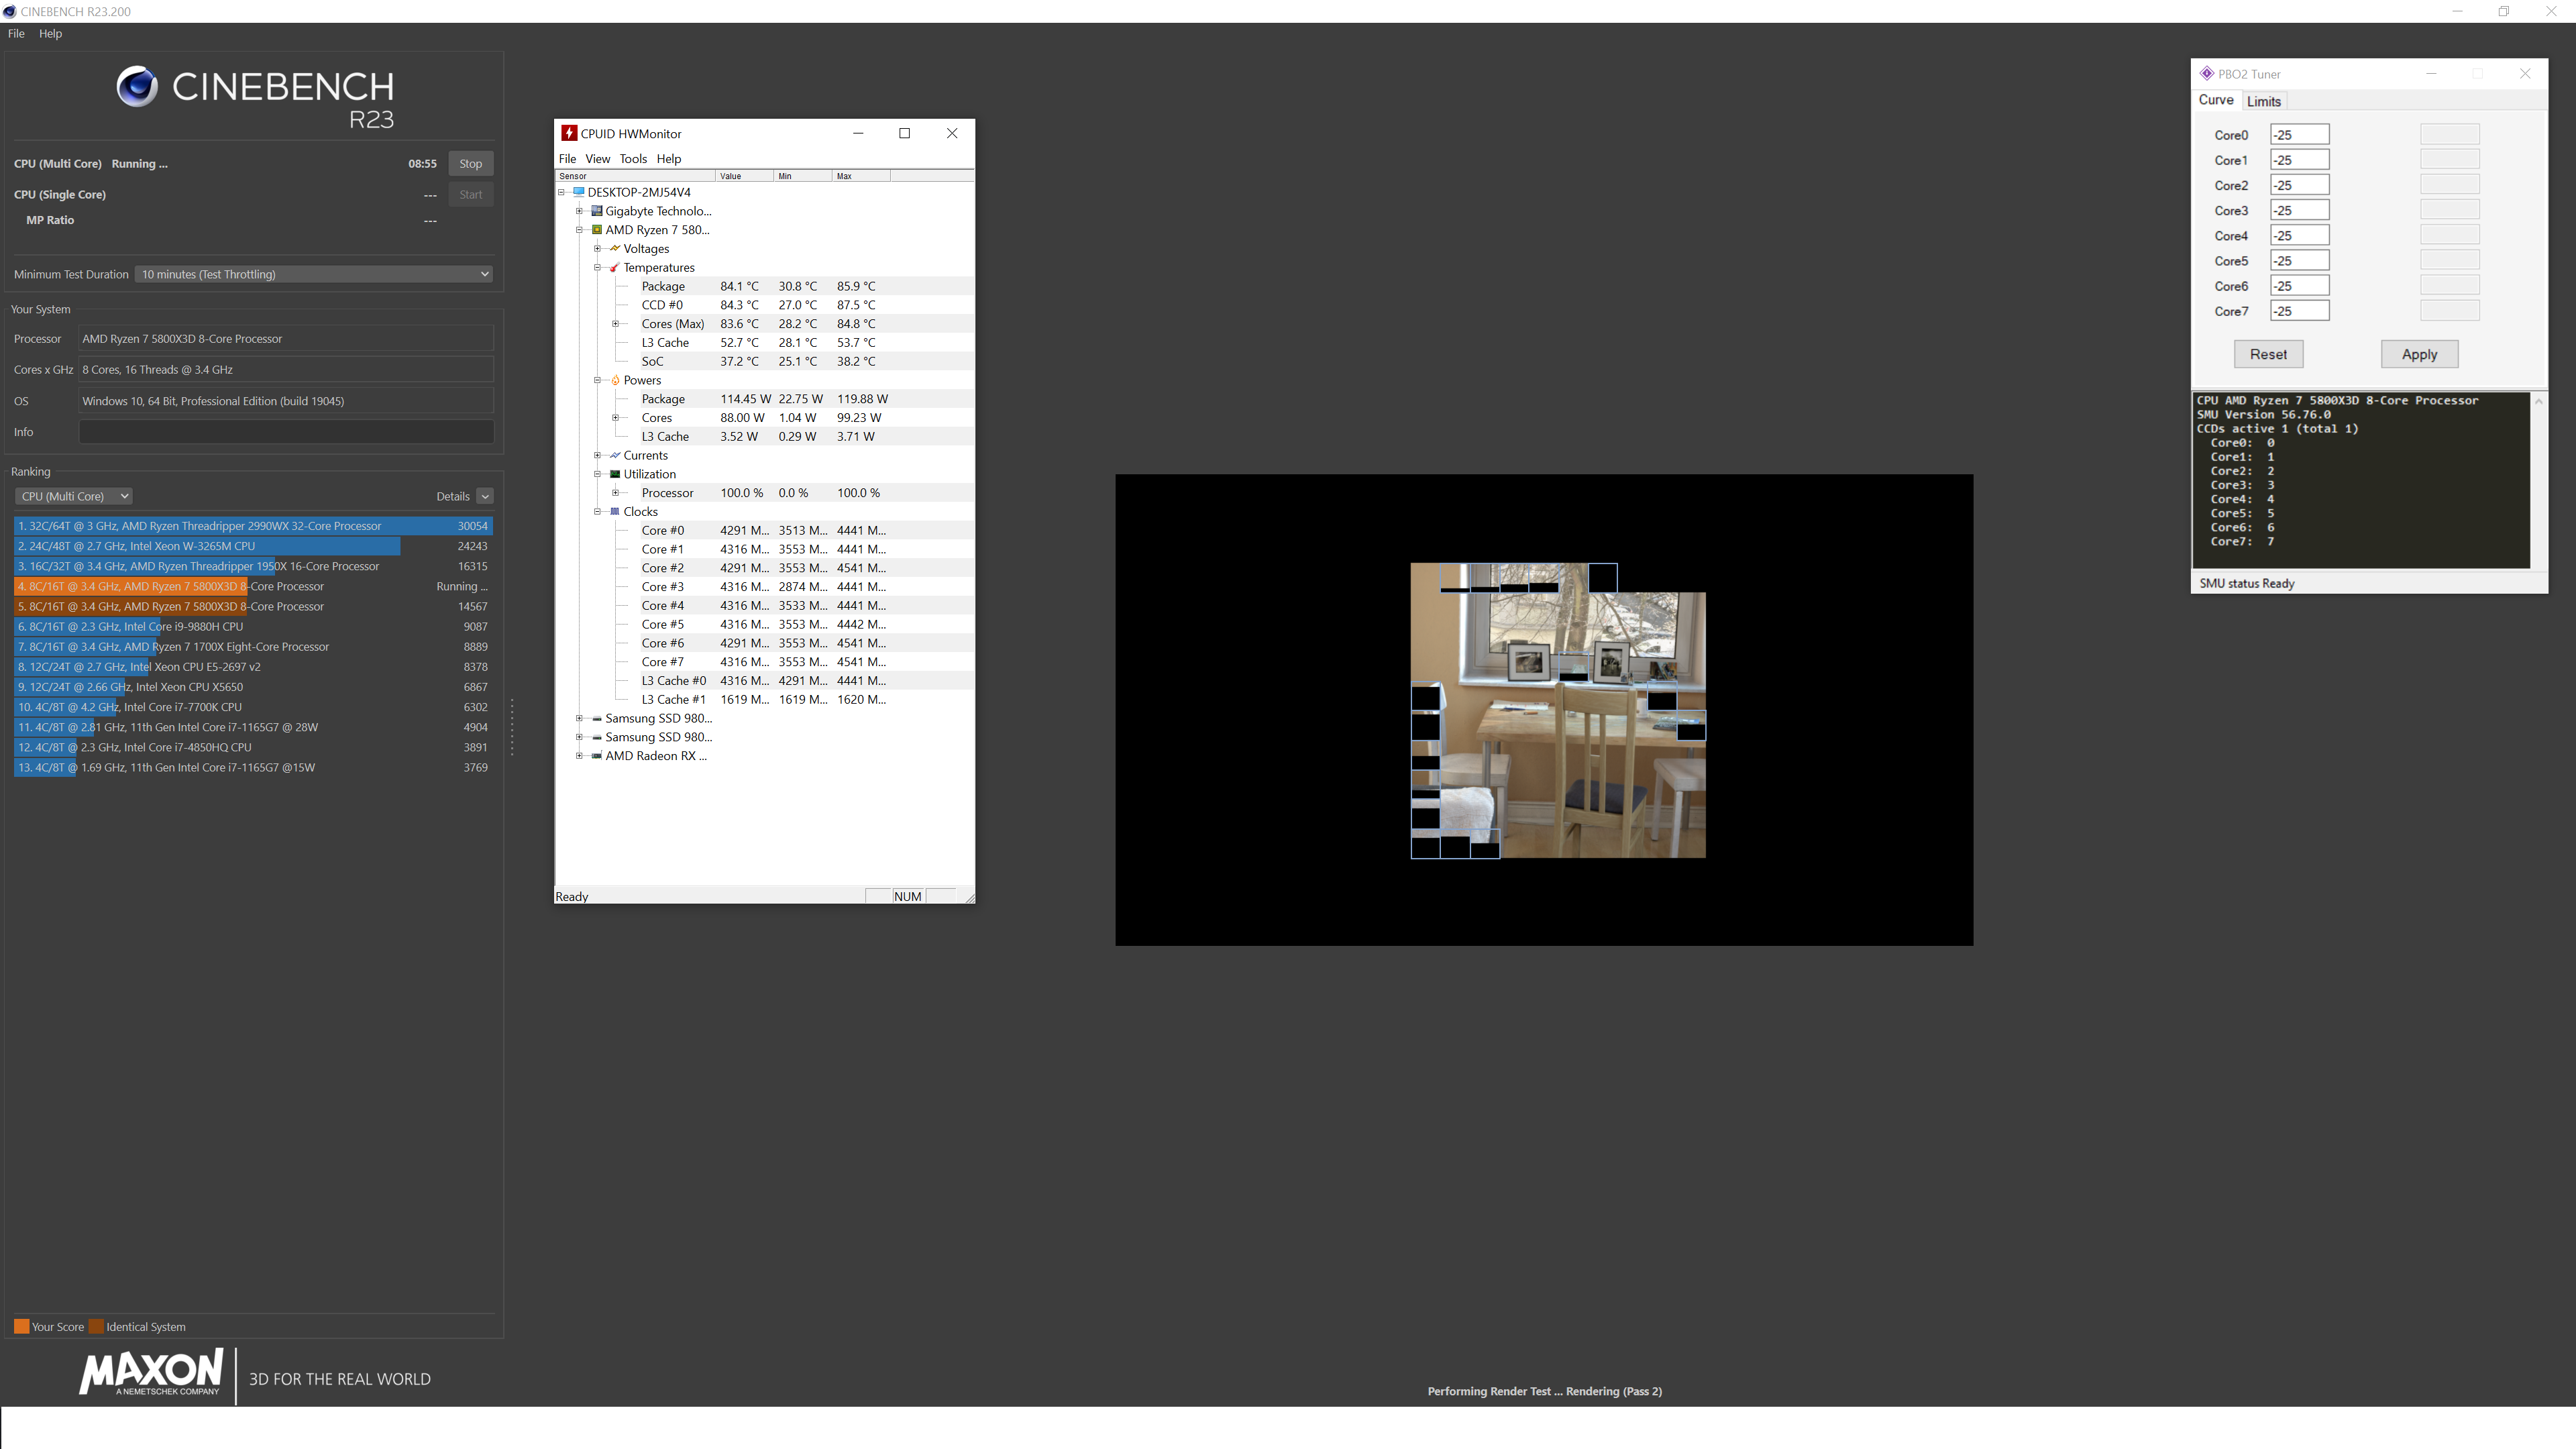Click the AMD Ryzen 7 CPU chip icon

coord(597,230)
